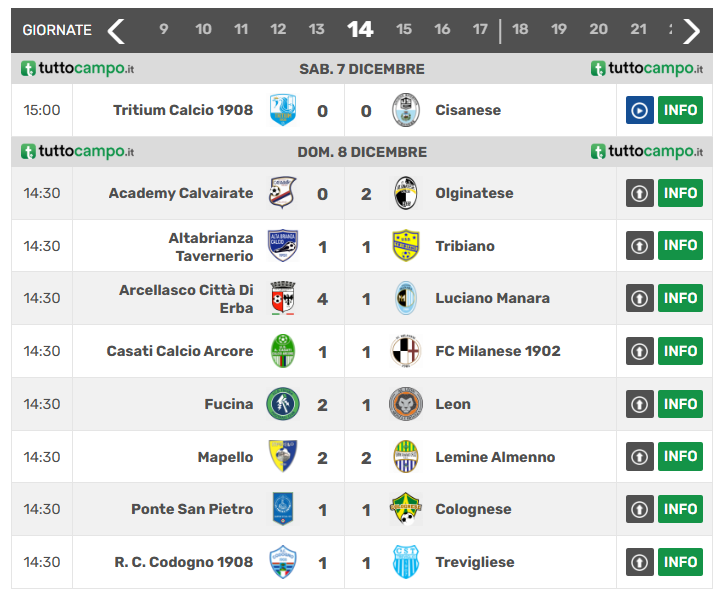Click the Leon lion crest
Screen dimensions: 718x590
pyautogui.click(x=405, y=404)
